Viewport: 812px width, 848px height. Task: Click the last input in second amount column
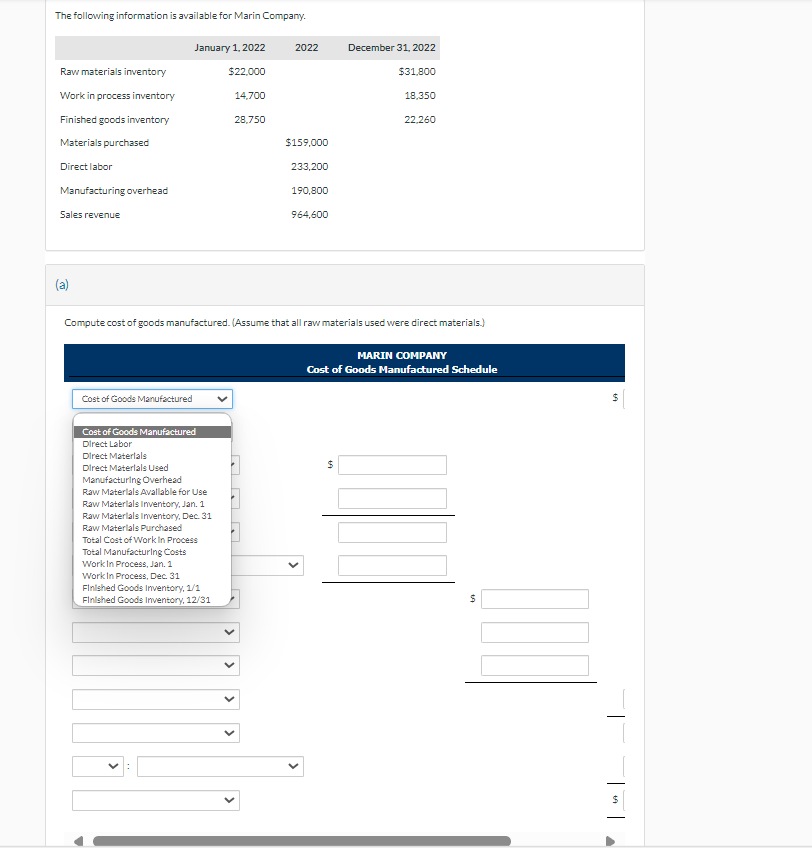pyautogui.click(x=534, y=666)
